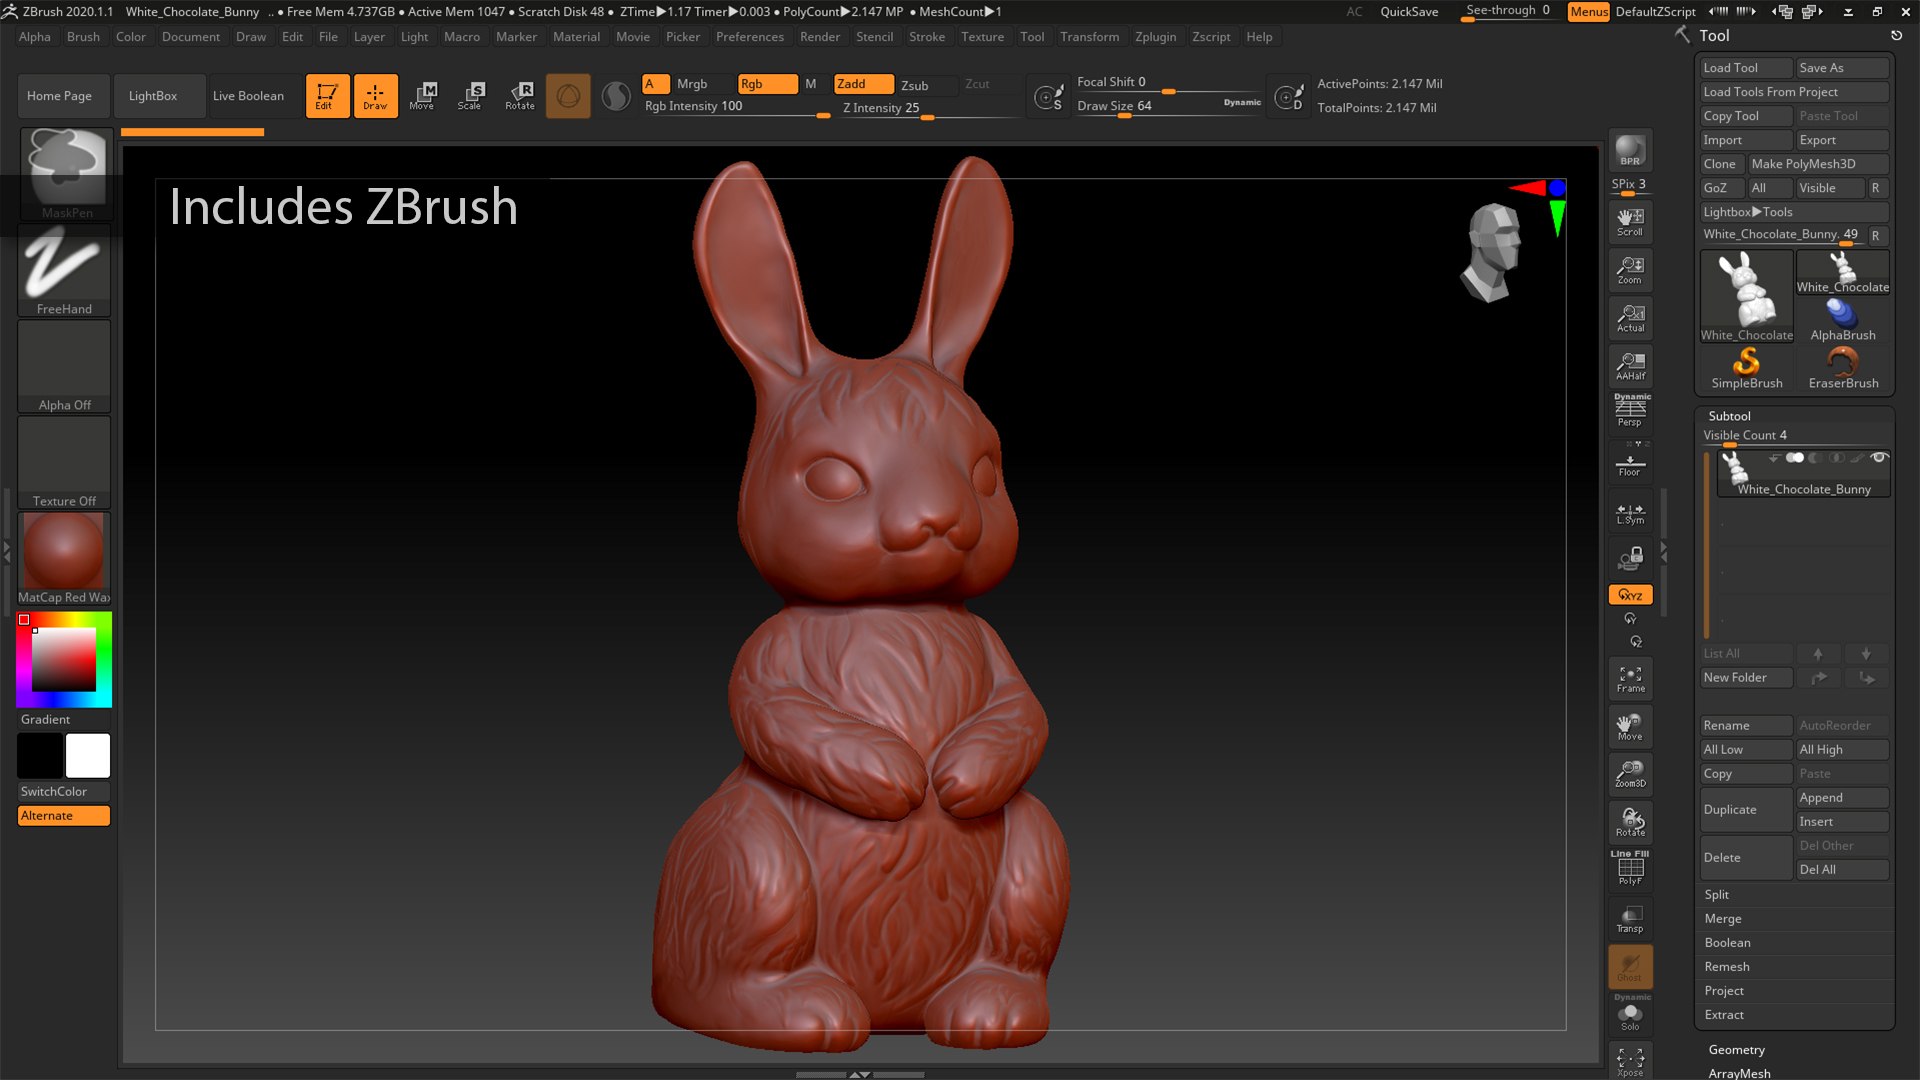The image size is (1920, 1080).
Task: Toggle L.Sym local symmetry
Action: click(x=1630, y=512)
